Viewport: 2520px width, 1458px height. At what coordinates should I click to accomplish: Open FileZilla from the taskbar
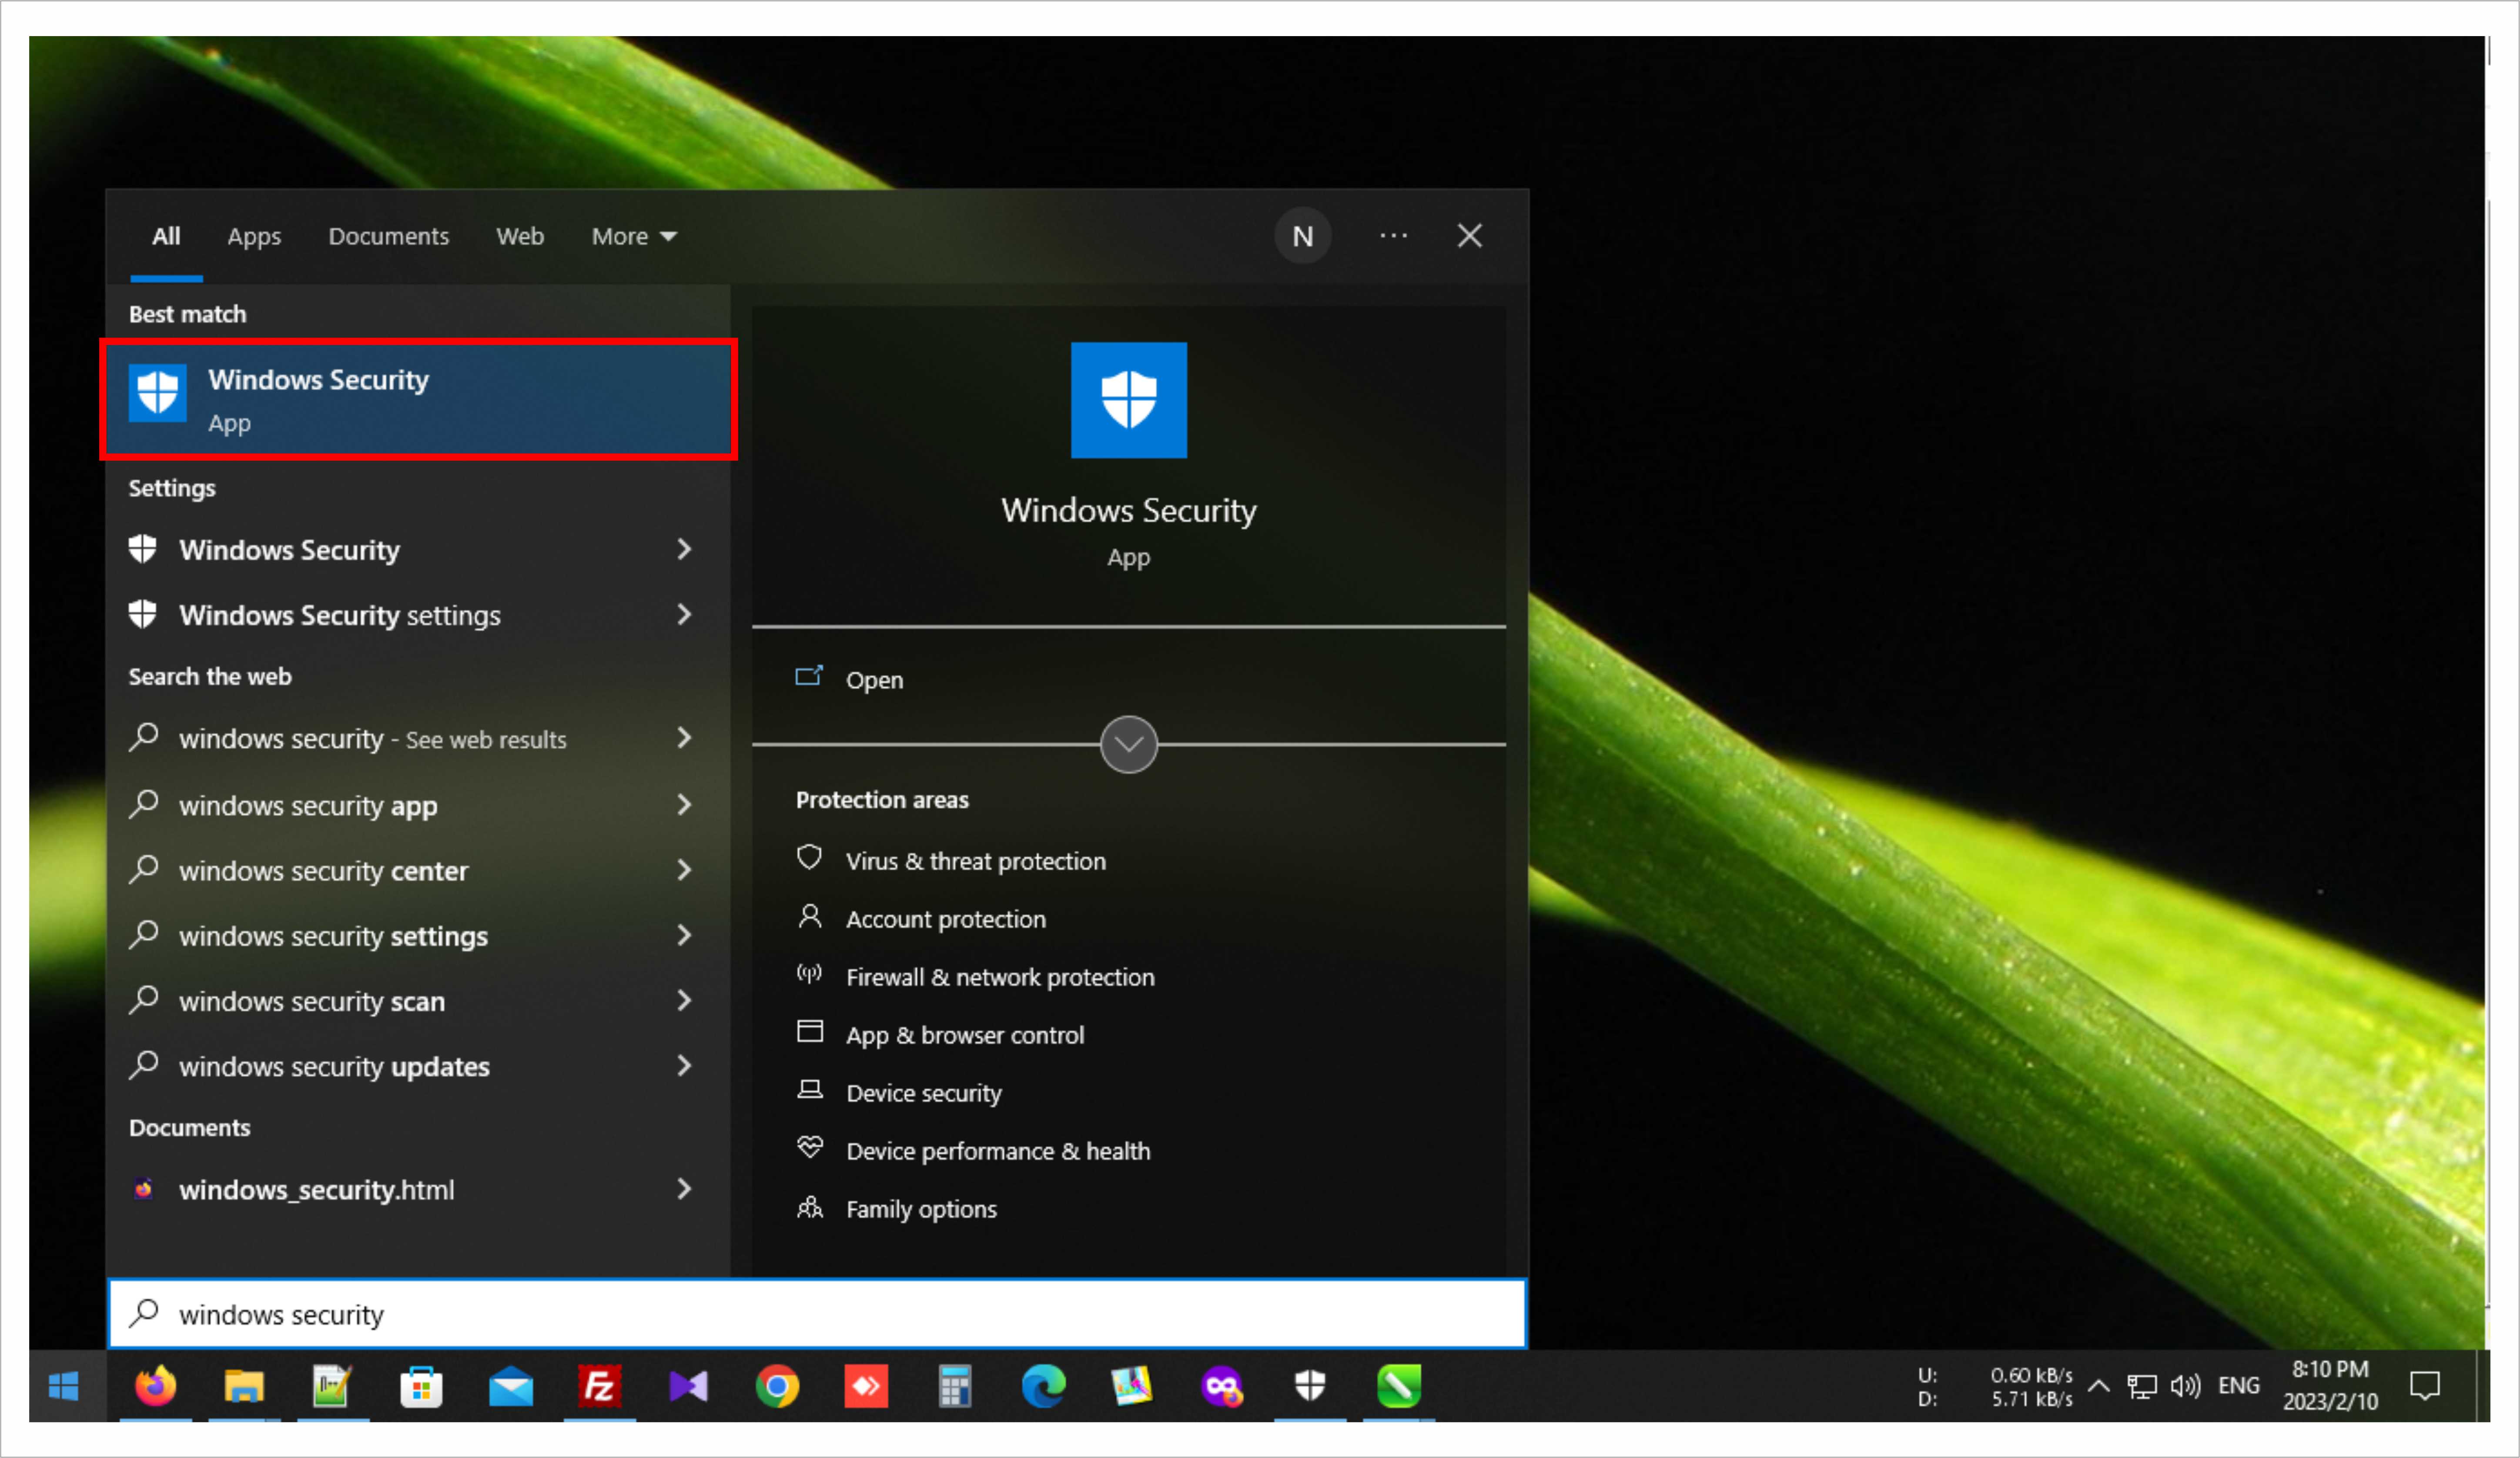(x=599, y=1386)
